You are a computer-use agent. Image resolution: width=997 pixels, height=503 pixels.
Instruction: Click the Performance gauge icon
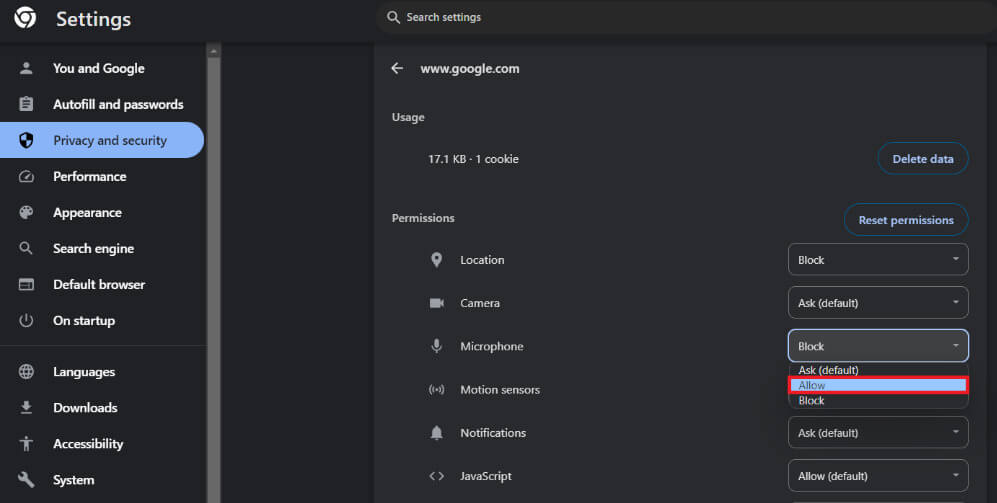click(x=26, y=177)
